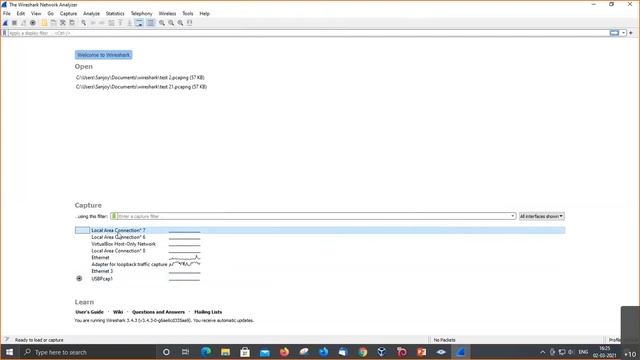The width and height of the screenshot is (640, 360).
Task: Open recent file test 2.pcapng
Action: tap(140, 78)
